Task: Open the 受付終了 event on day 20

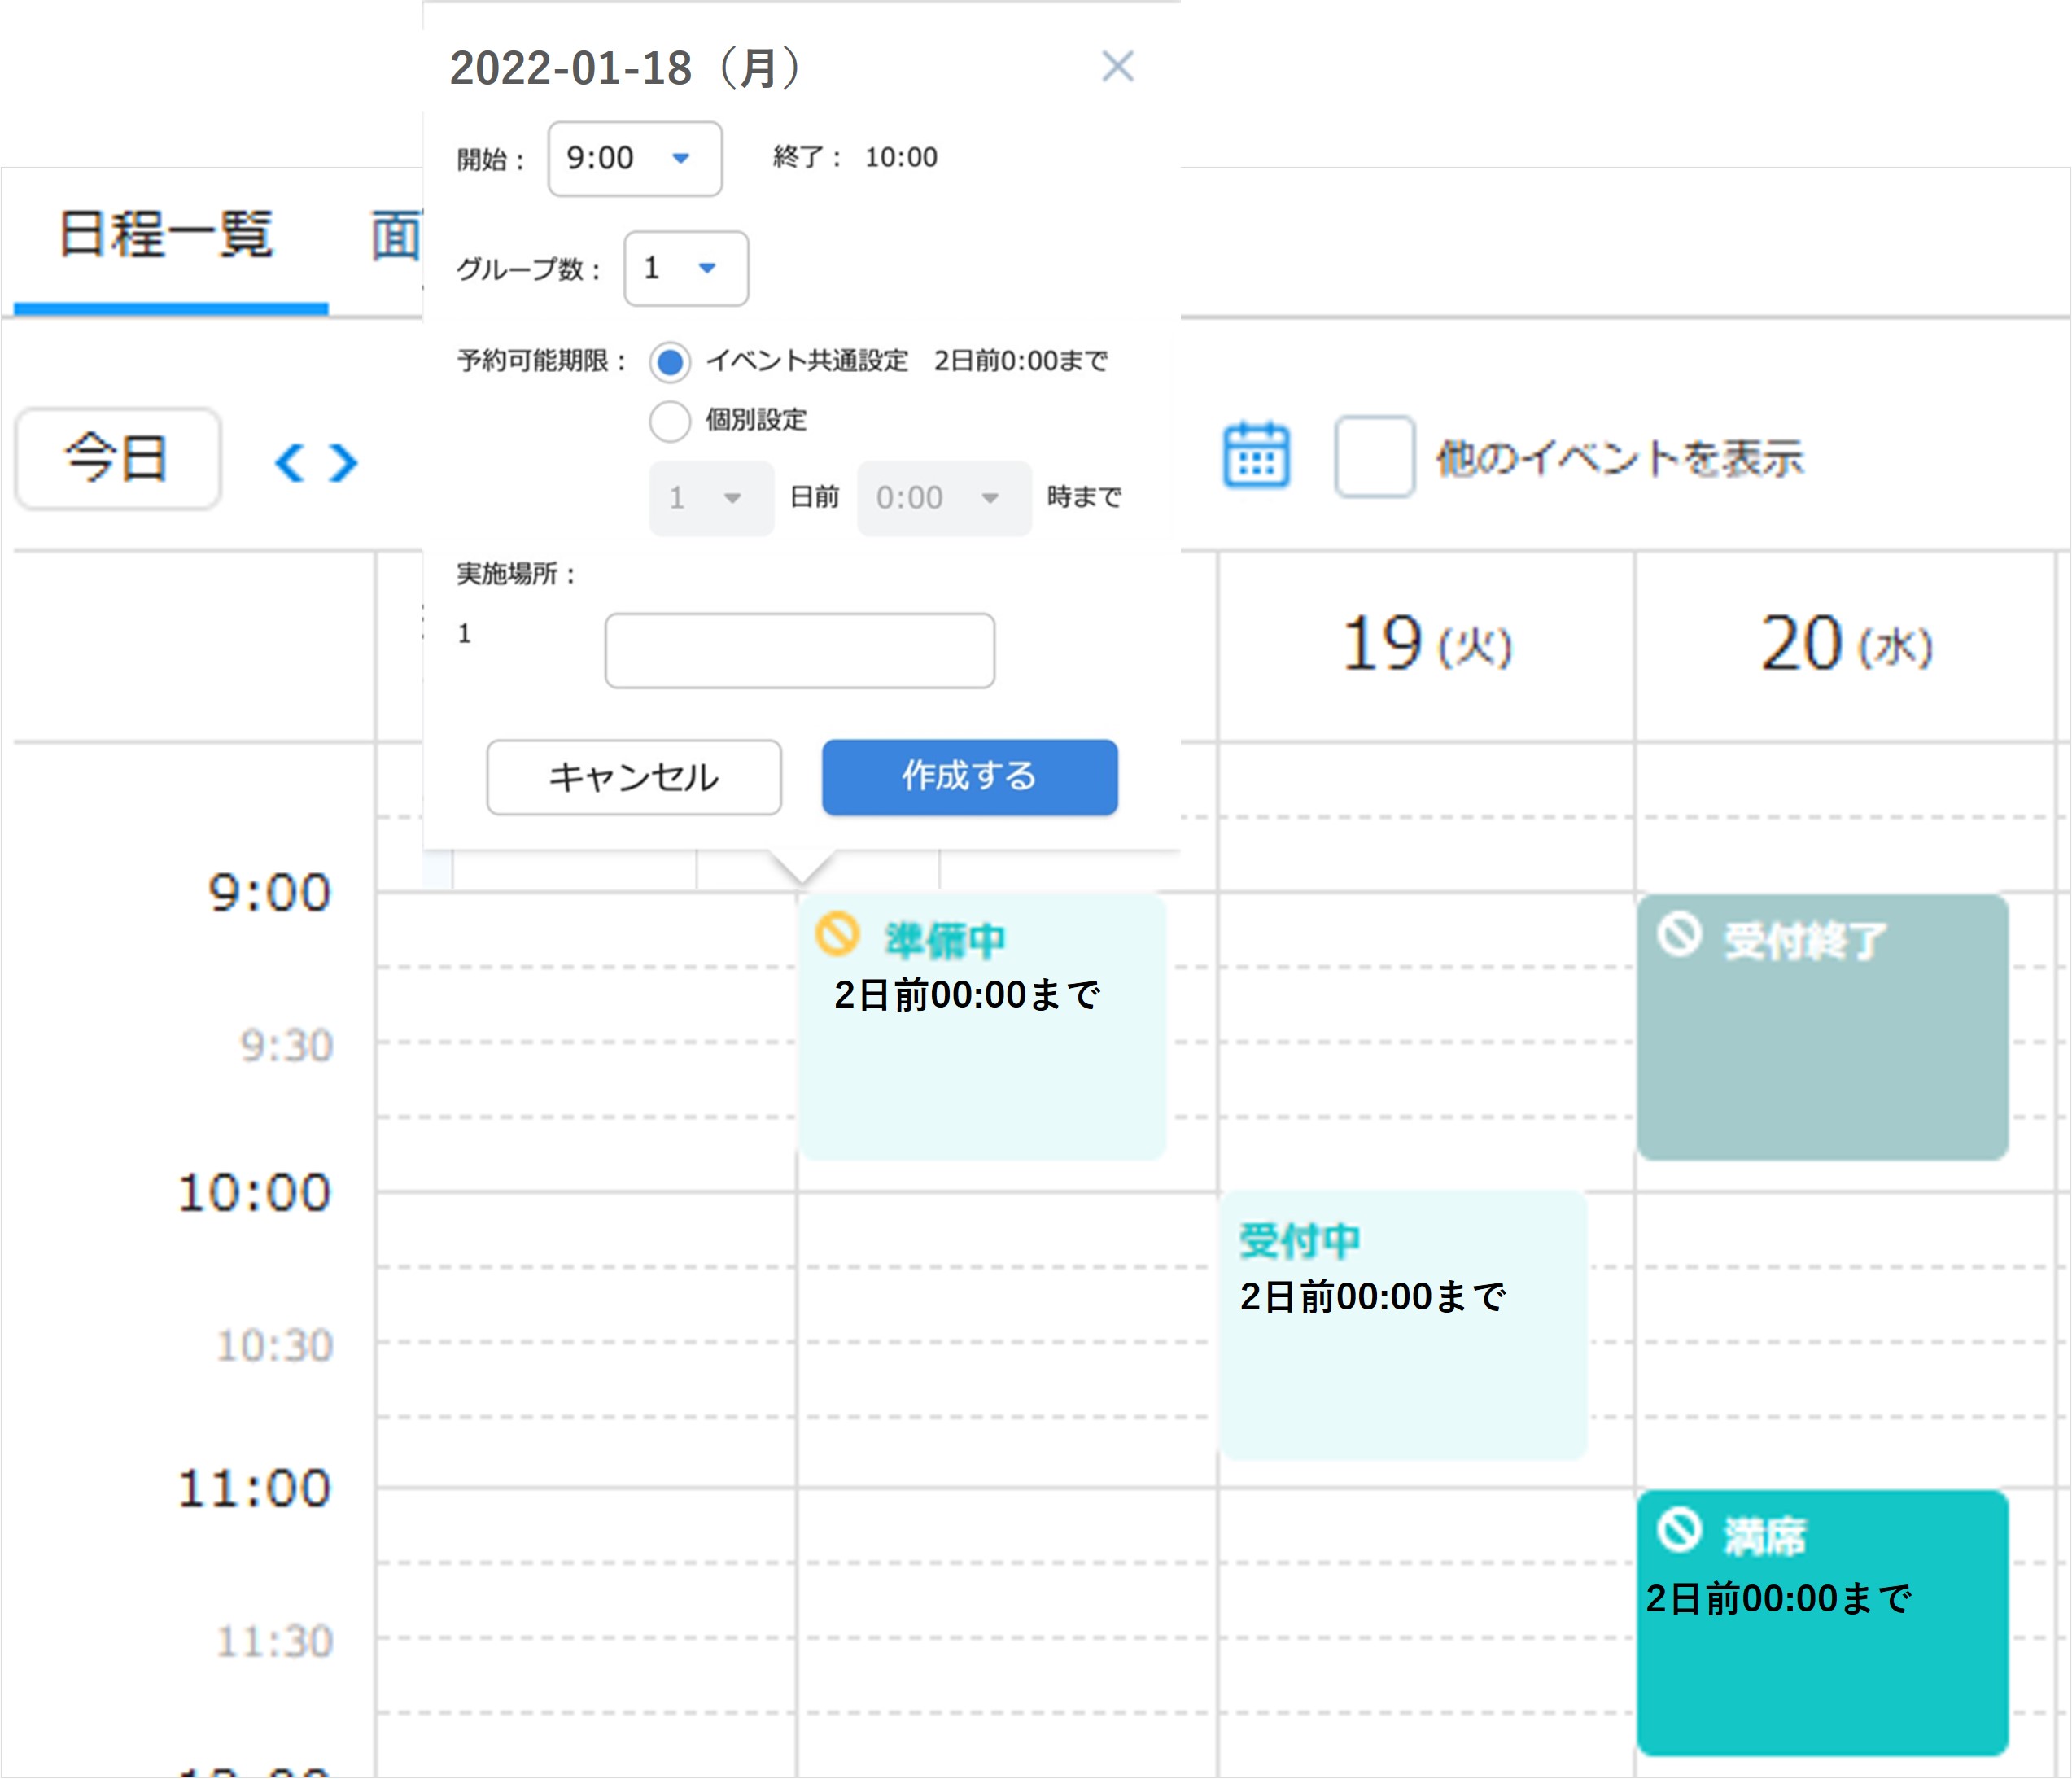Action: [1822, 1027]
